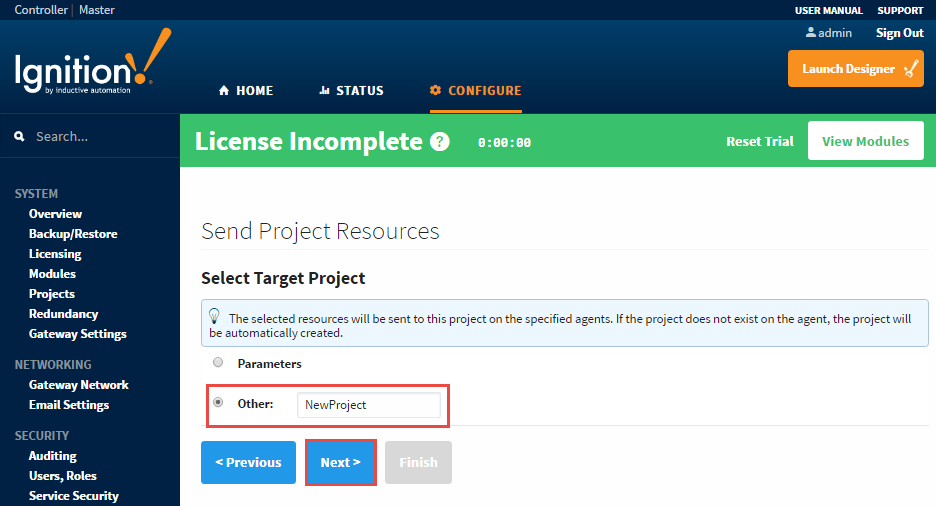Click the Master label in top bar
Image resolution: width=936 pixels, height=506 pixels.
click(x=97, y=10)
